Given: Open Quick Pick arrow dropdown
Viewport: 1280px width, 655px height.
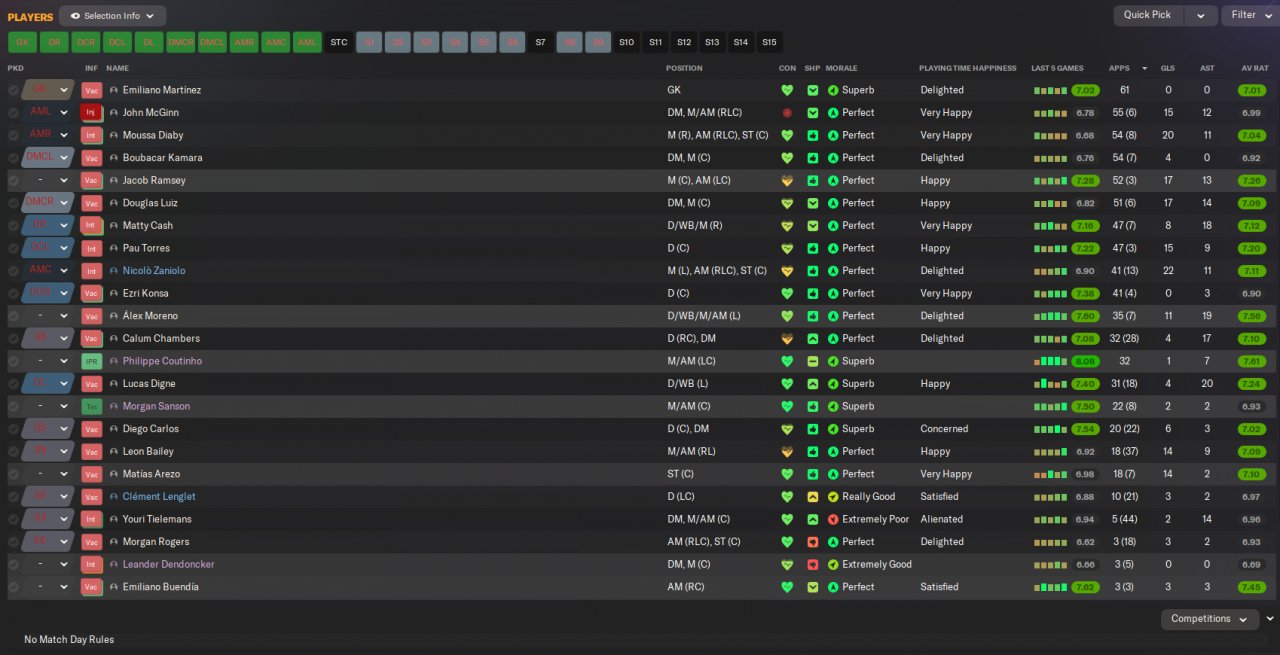Looking at the screenshot, I should [1201, 15].
